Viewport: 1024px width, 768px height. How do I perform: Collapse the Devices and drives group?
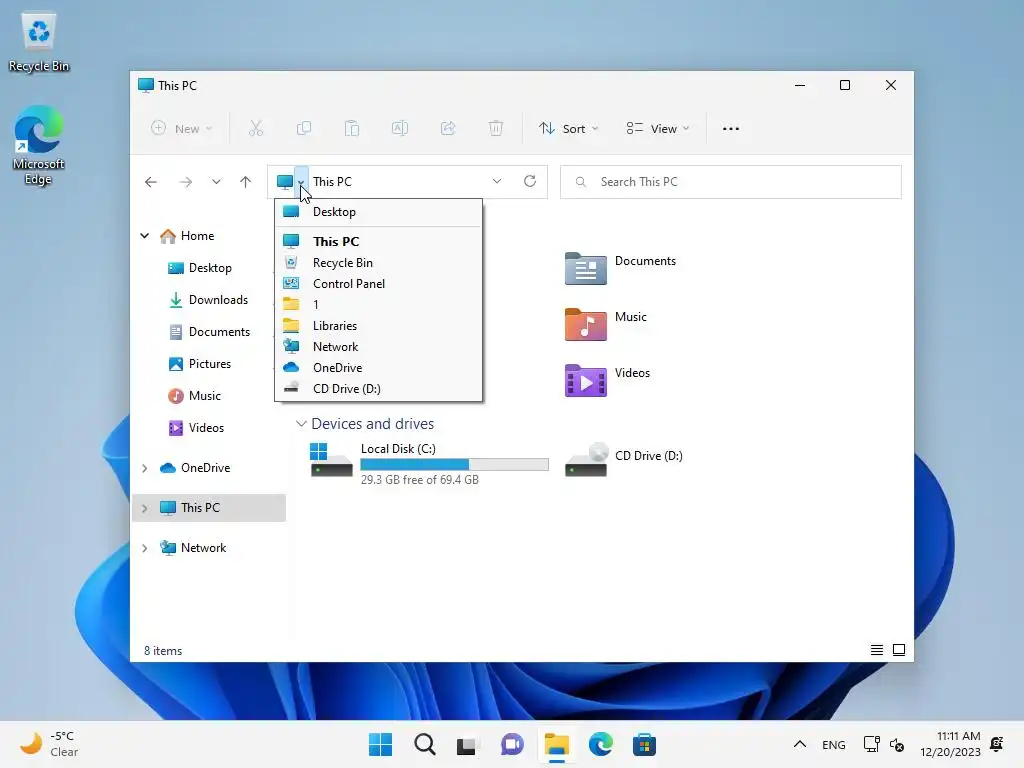301,424
